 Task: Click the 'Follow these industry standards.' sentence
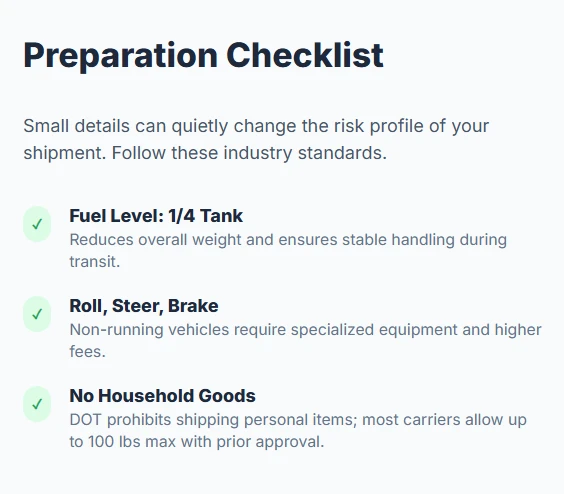click(249, 153)
